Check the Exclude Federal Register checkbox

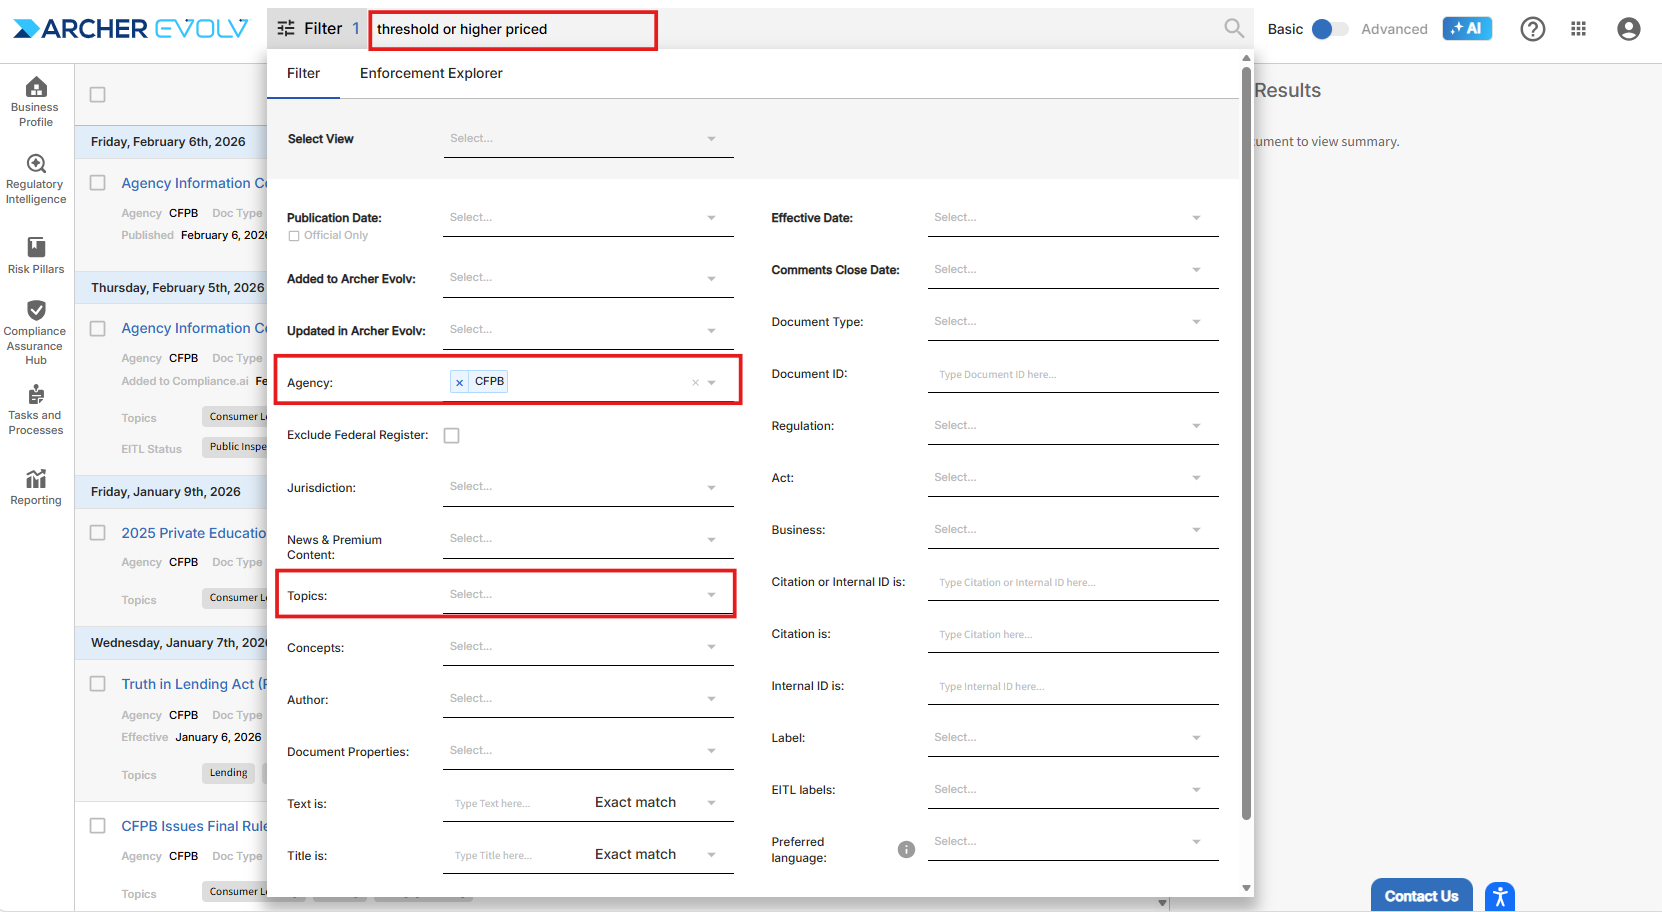(x=452, y=436)
